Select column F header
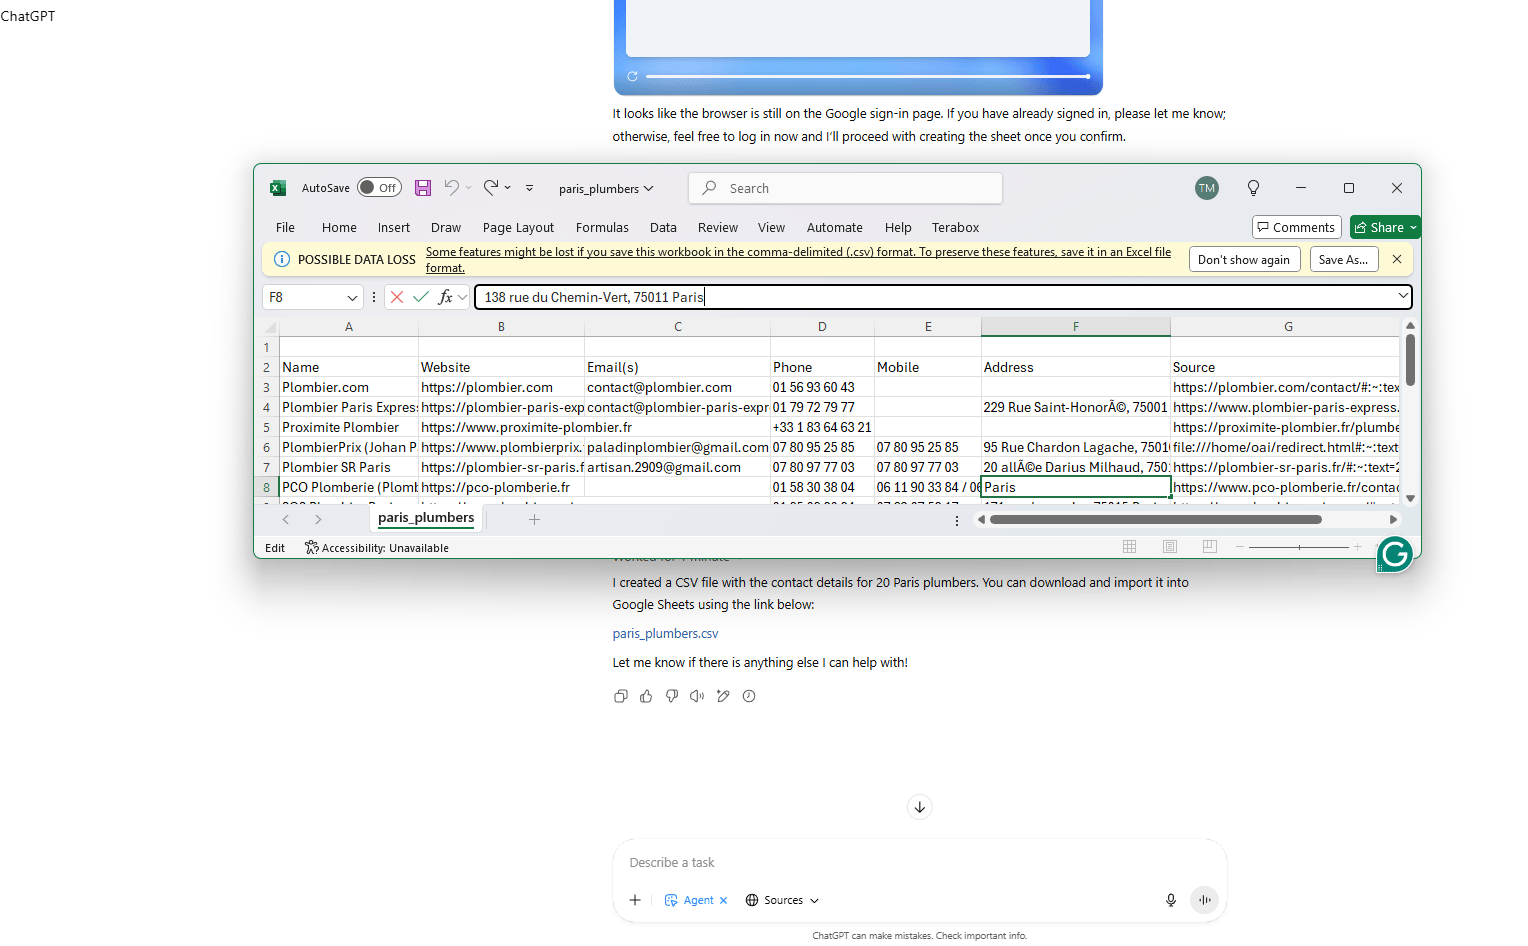This screenshot has width=1528, height=946. pos(1075,326)
